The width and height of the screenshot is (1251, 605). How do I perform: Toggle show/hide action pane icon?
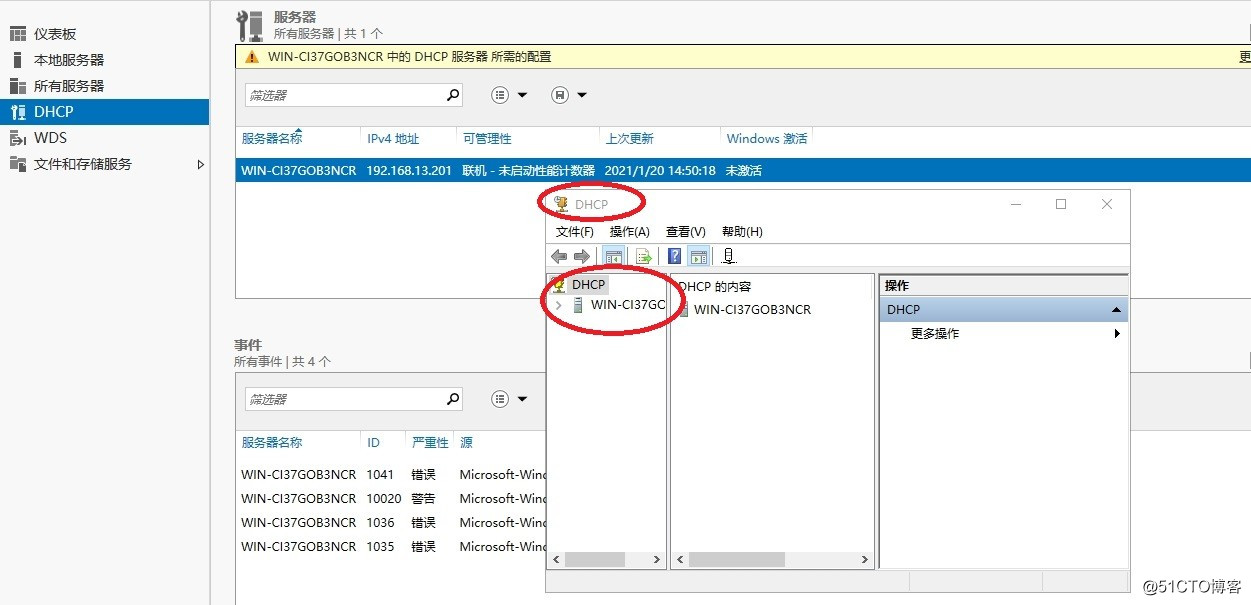pyautogui.click(x=699, y=256)
